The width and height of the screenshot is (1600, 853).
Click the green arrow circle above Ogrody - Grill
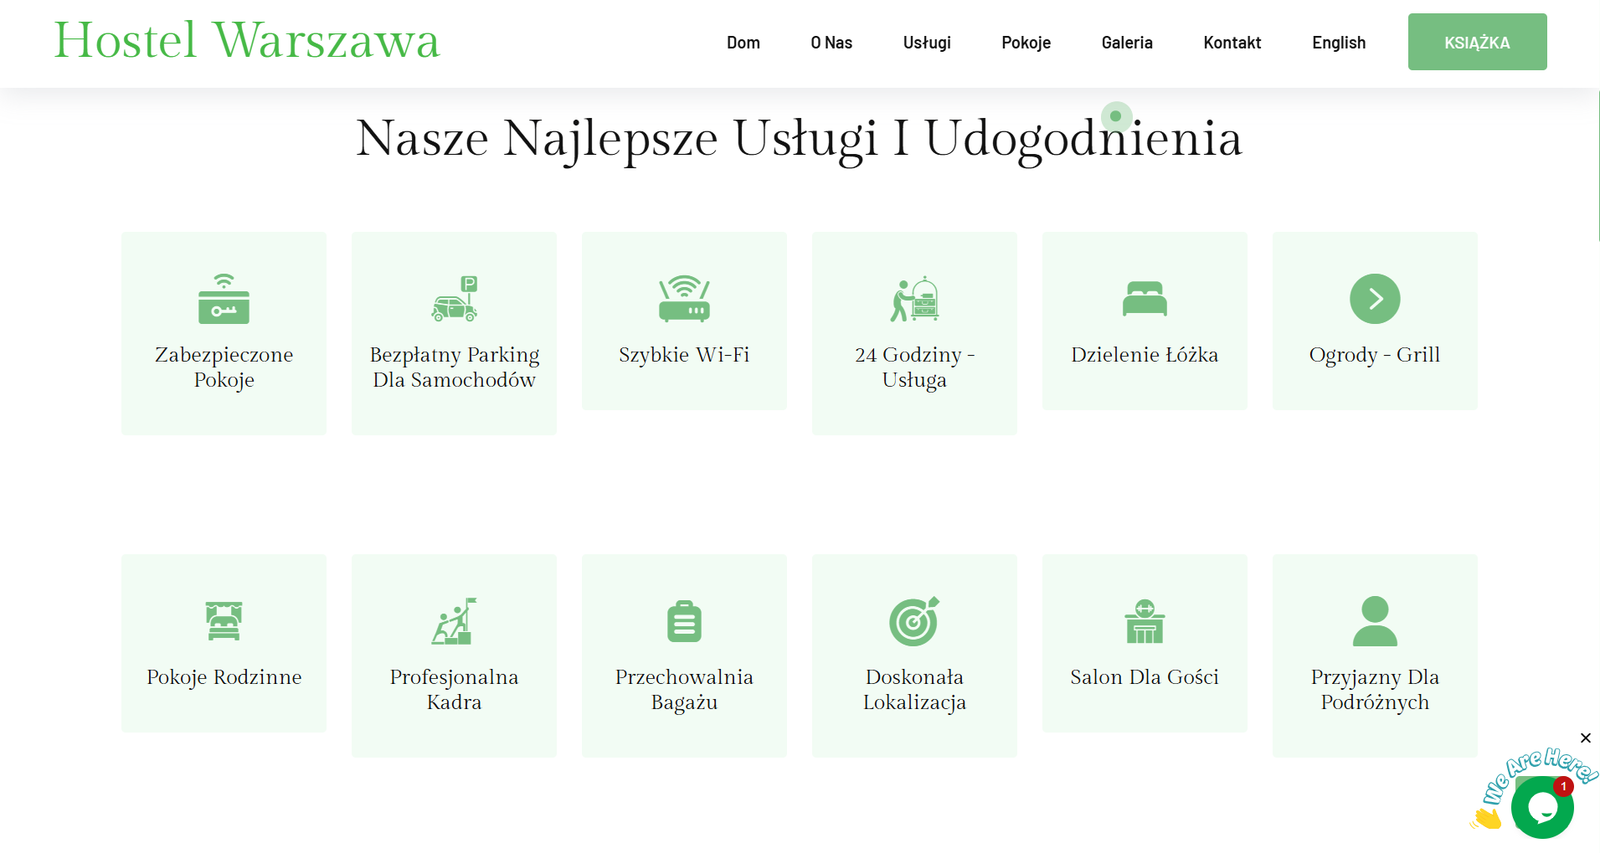1374,299
